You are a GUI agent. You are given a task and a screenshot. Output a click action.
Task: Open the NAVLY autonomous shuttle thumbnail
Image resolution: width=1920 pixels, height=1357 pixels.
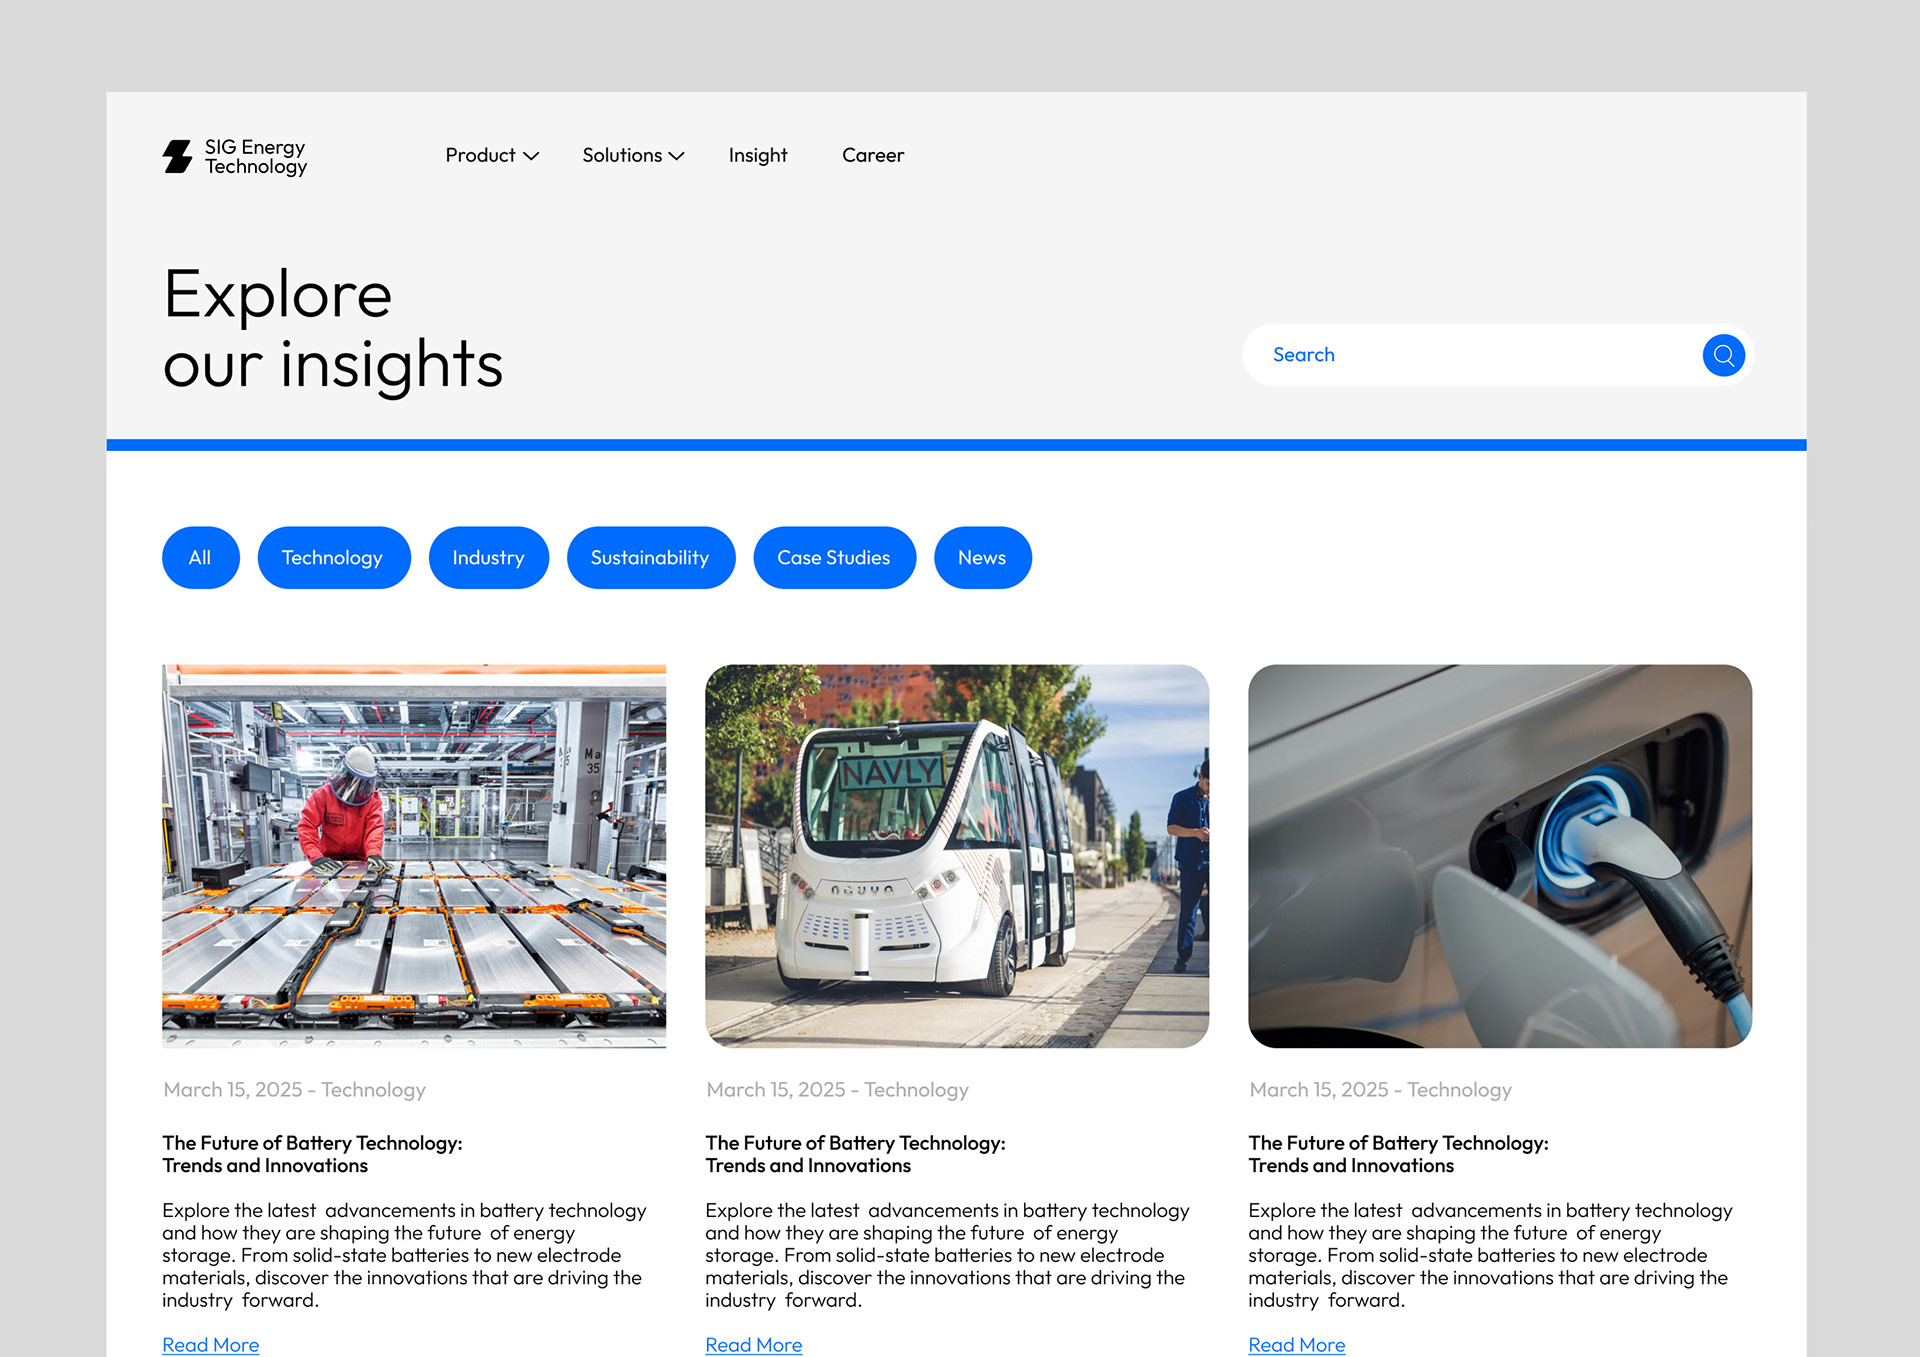957,856
